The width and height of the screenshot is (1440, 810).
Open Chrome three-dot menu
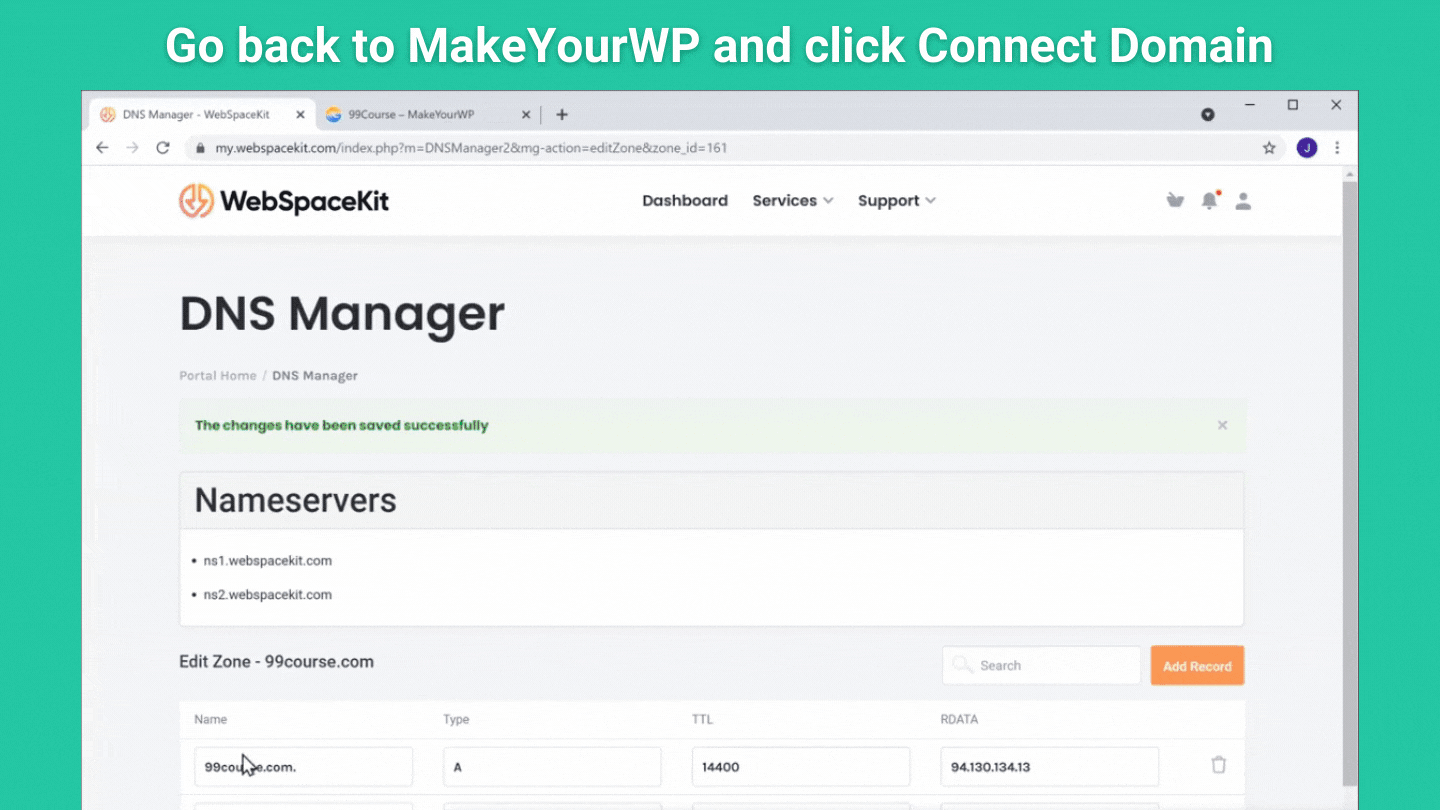[1337, 148]
